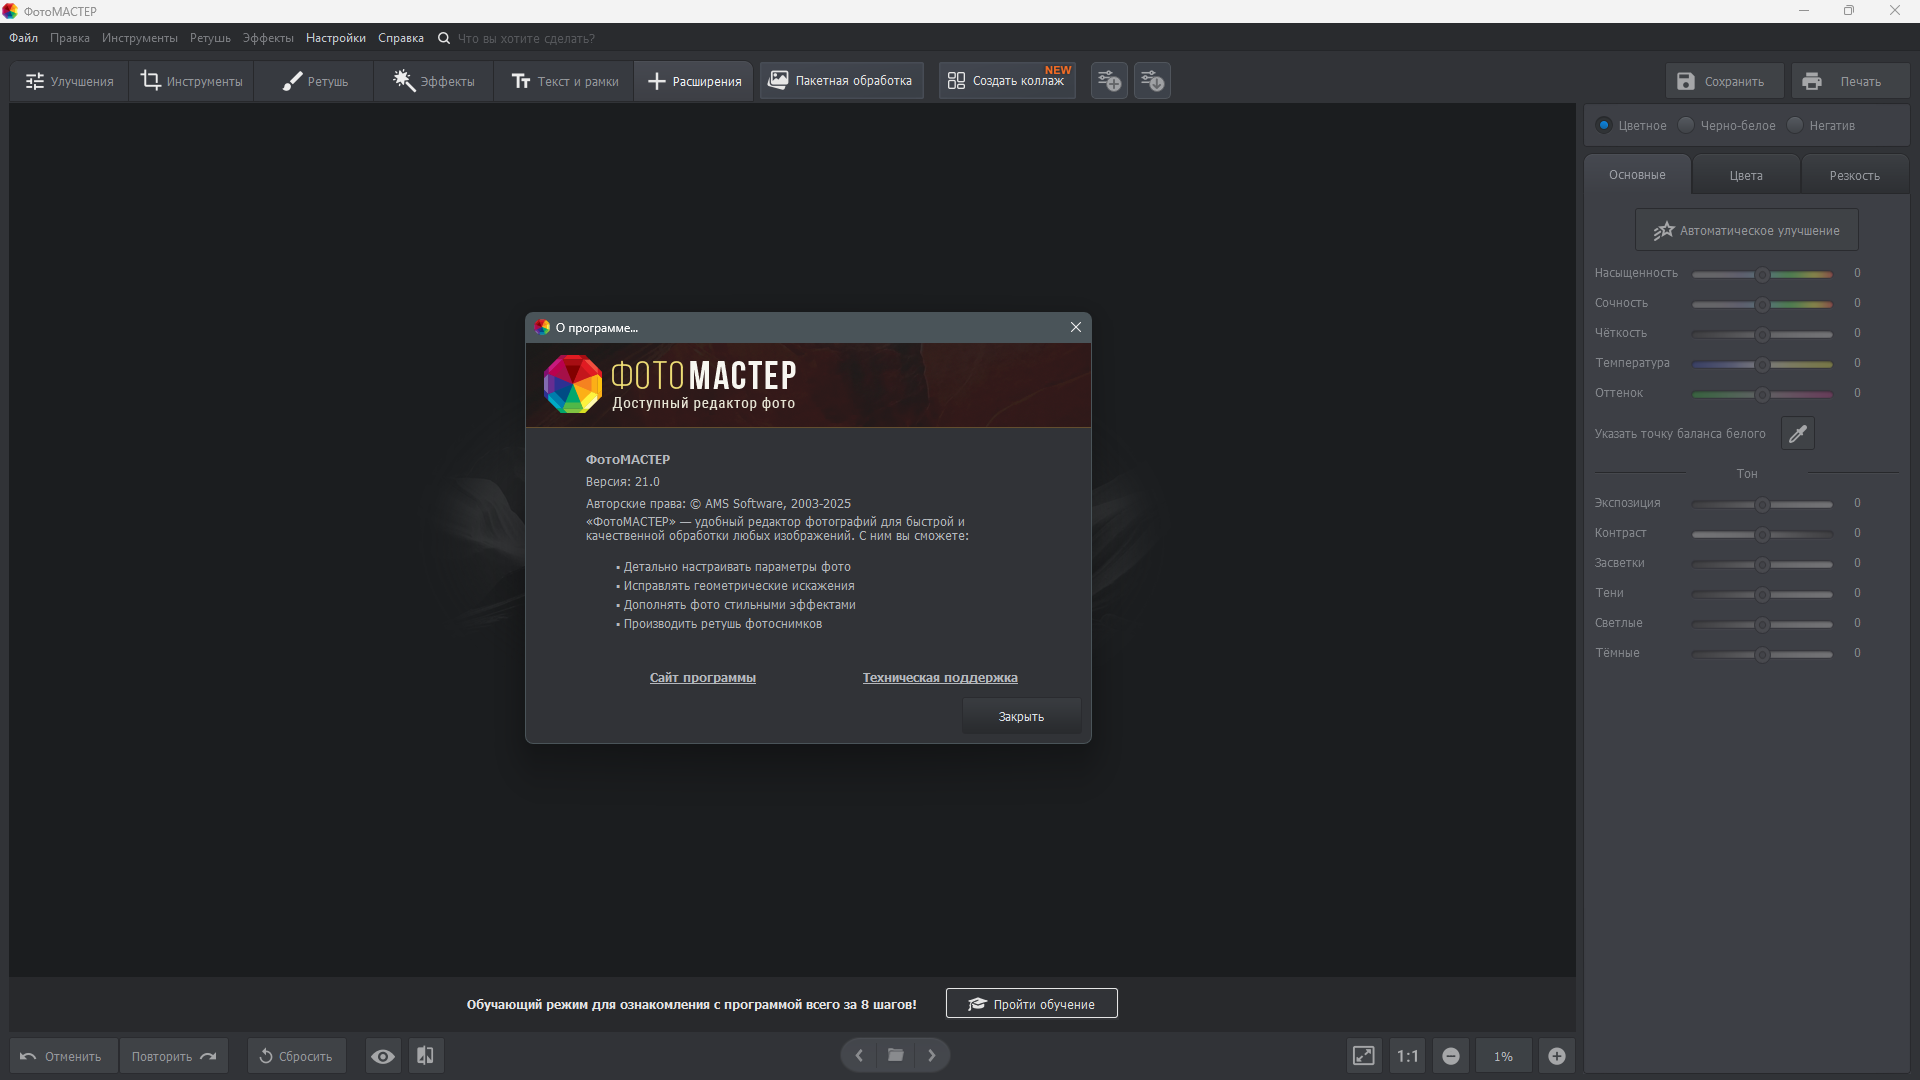
Task: Open the Улучшения toolbar section
Action: pos(69,81)
